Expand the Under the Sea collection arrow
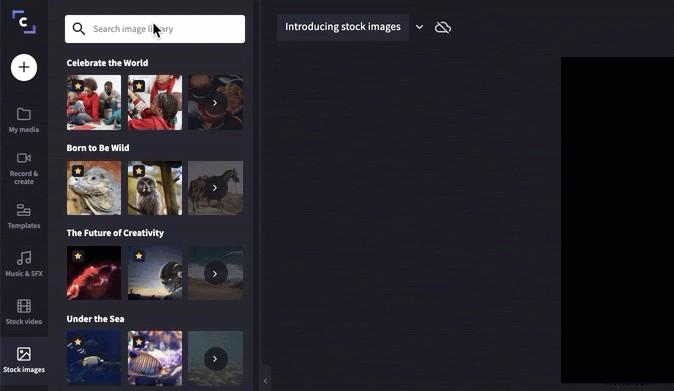This screenshot has height=391, width=674. (x=215, y=359)
